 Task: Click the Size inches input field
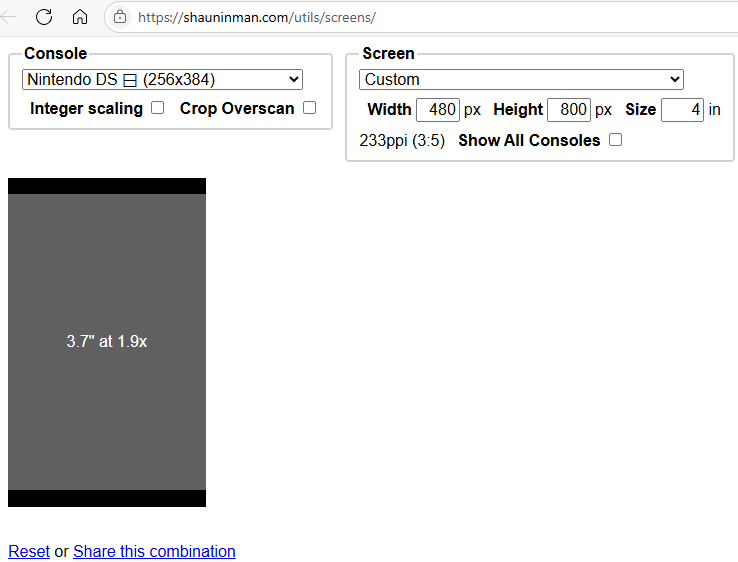pos(681,109)
